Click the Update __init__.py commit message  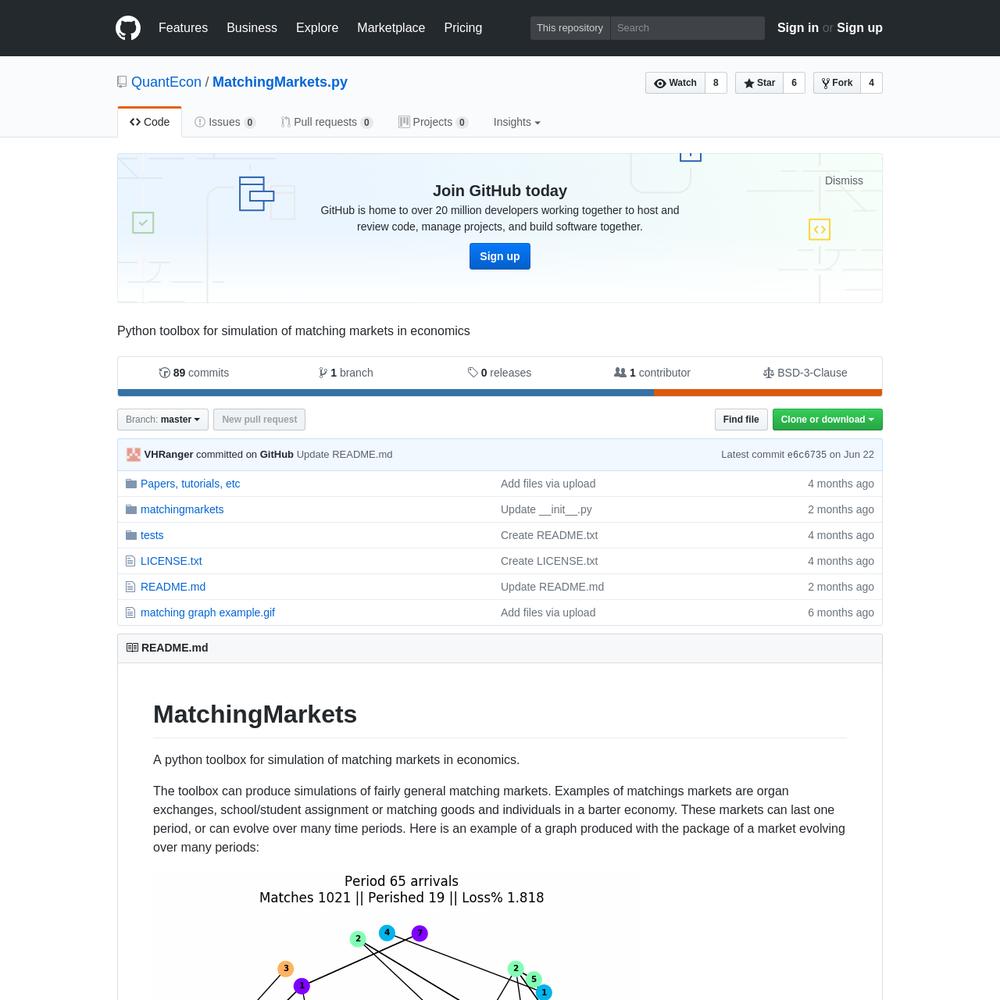546,509
